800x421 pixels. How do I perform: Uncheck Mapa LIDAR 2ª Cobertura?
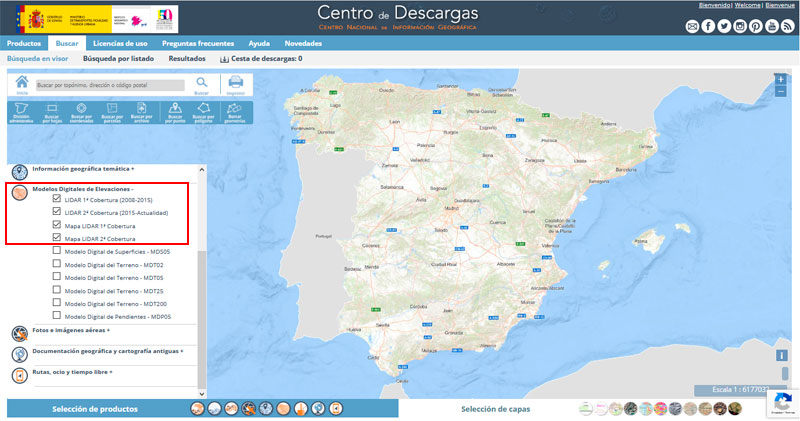57,237
